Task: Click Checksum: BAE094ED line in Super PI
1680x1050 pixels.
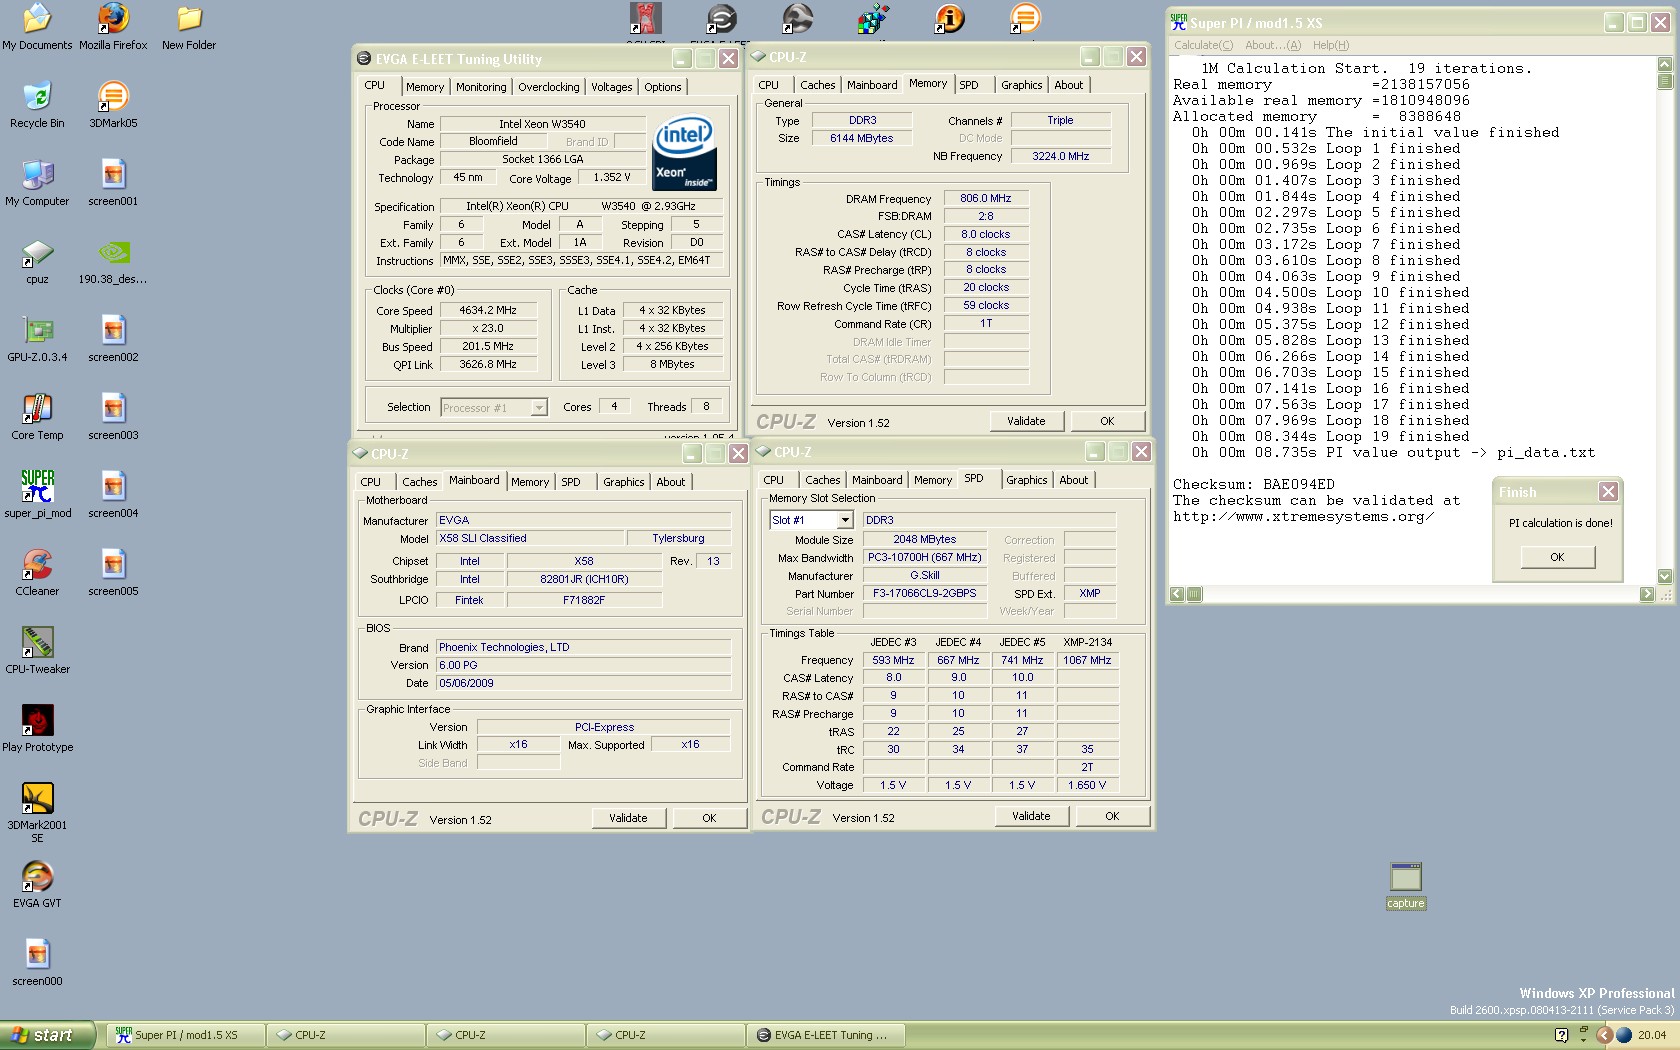Action: point(1253,484)
